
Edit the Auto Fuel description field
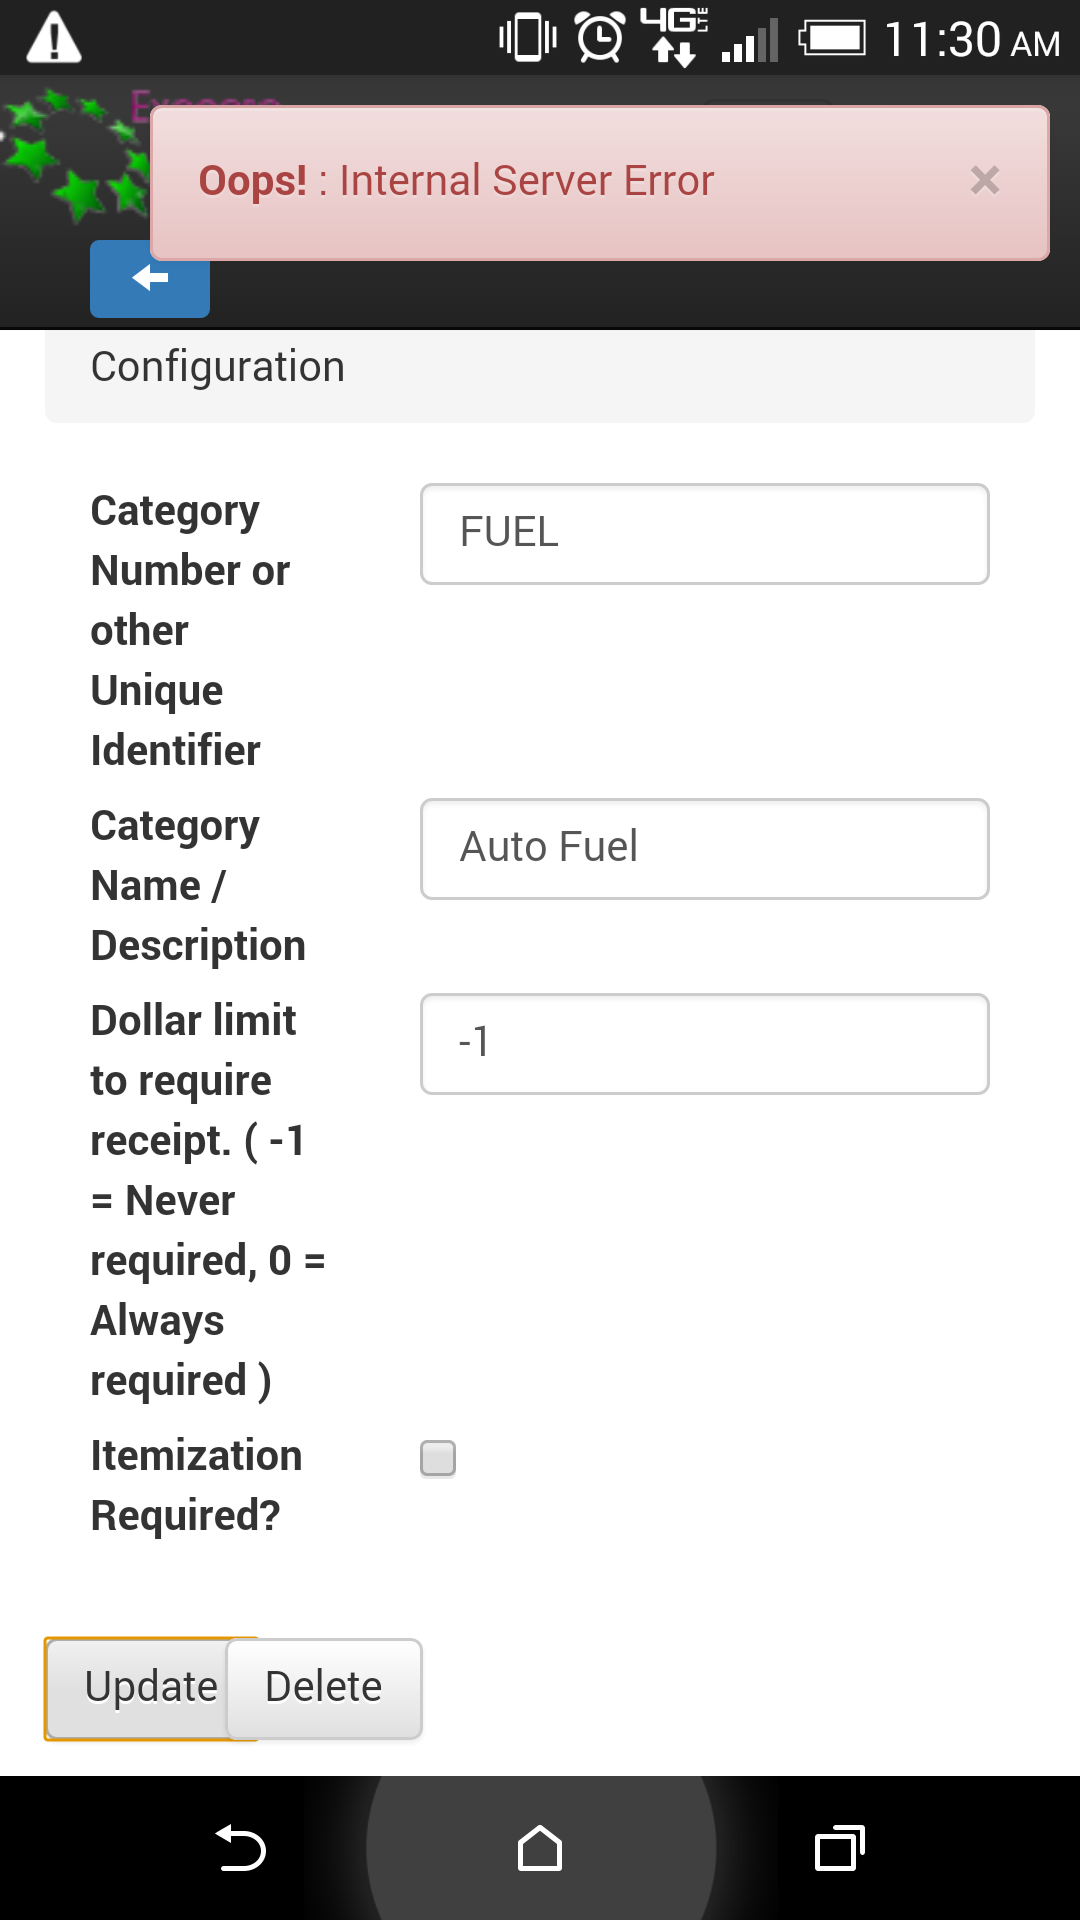click(704, 848)
